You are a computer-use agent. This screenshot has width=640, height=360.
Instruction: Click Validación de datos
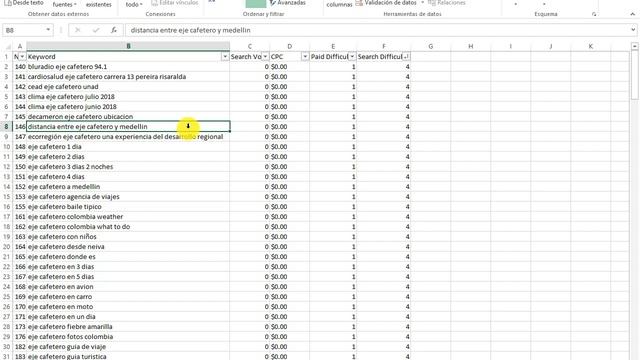(386, 3)
